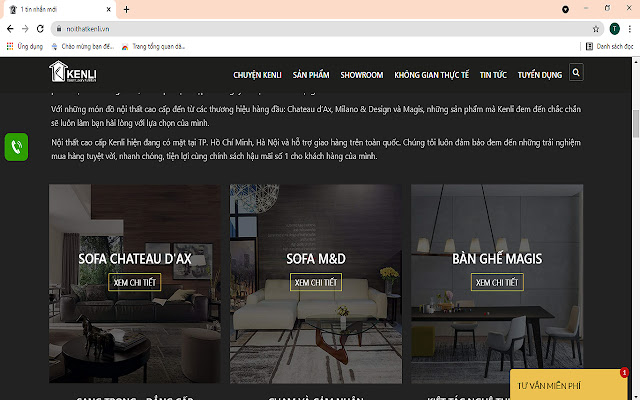Open the Sofa Chateau D'Ax image card
This screenshot has height=400, width=640.
135,284
